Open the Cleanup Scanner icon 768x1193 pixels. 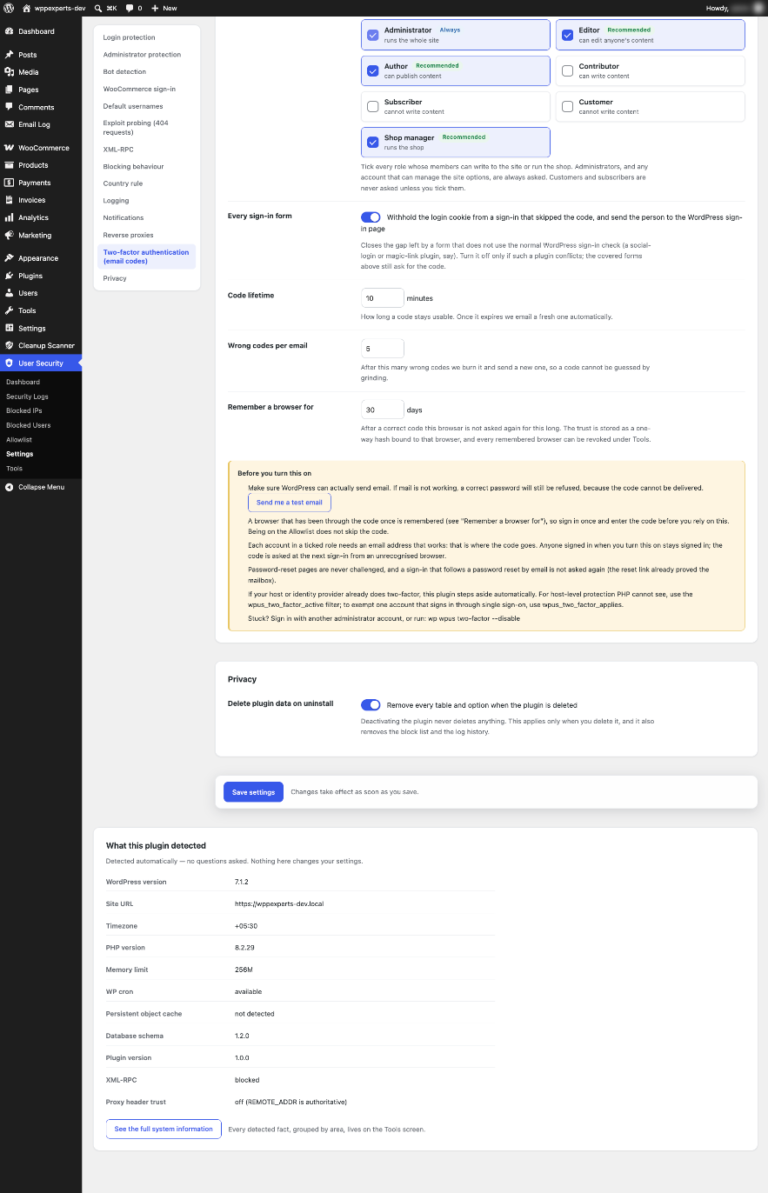click(x=9, y=345)
